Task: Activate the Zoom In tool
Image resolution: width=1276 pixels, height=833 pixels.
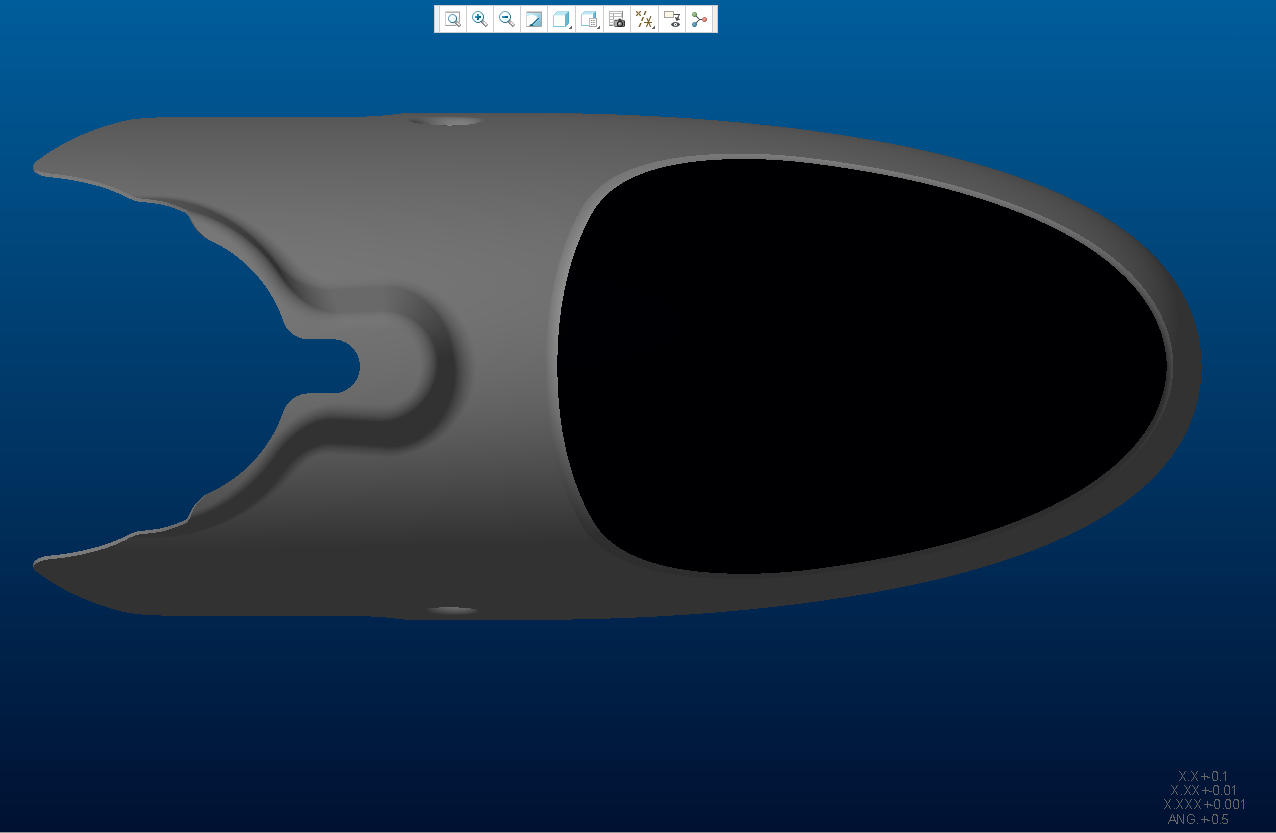Action: 480,19
